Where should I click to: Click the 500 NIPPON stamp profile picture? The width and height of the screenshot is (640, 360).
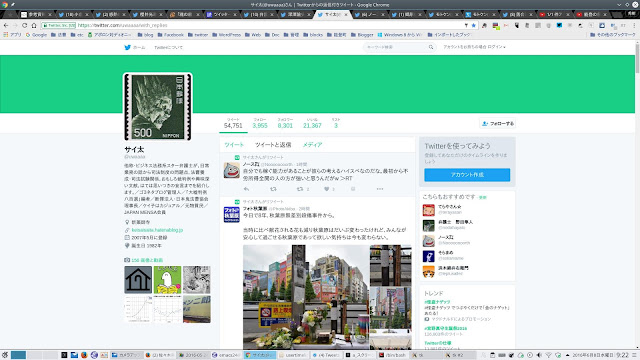point(158,107)
